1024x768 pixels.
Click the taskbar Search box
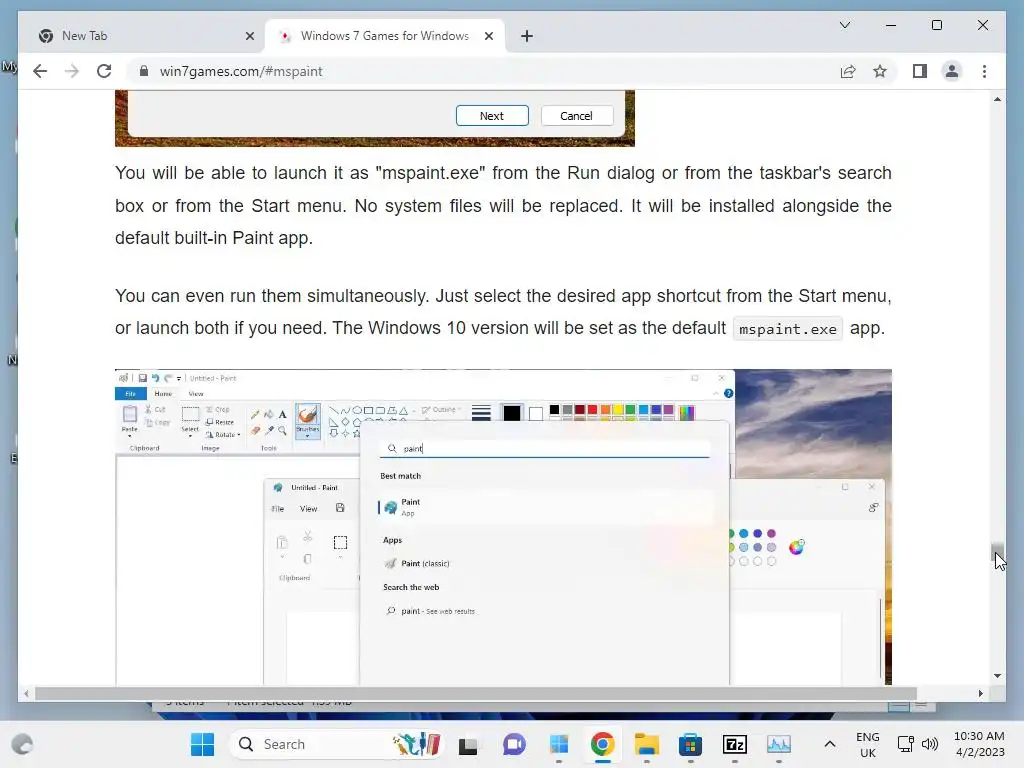pos(337,744)
